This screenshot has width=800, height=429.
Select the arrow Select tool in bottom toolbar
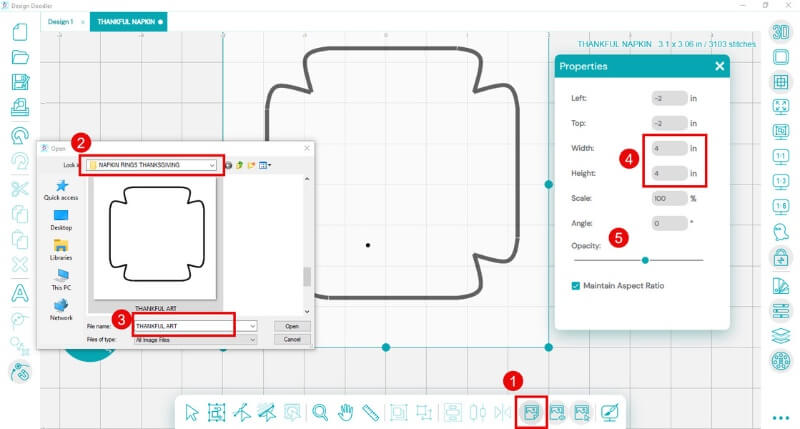click(192, 411)
